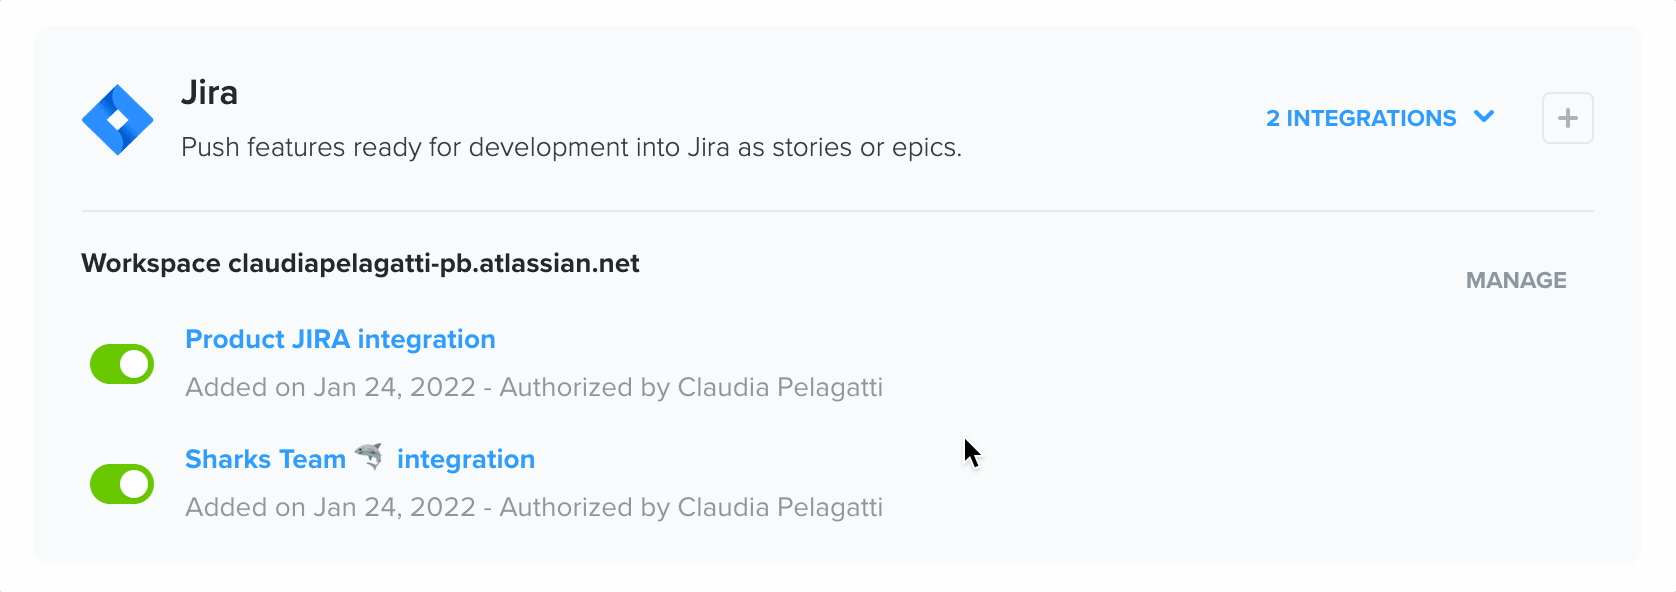Open the Product JIRA integration link
Screen dimensions: 1676x592
[340, 339]
